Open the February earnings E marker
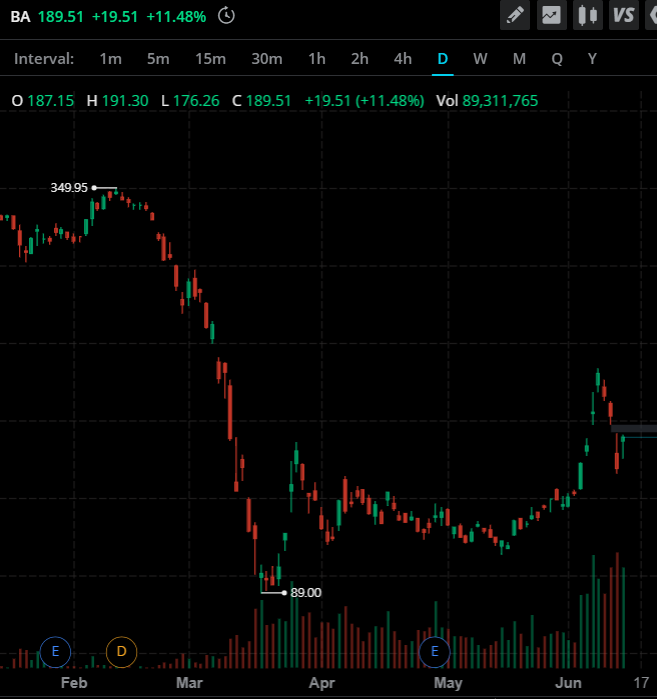This screenshot has width=657, height=699. point(55,652)
